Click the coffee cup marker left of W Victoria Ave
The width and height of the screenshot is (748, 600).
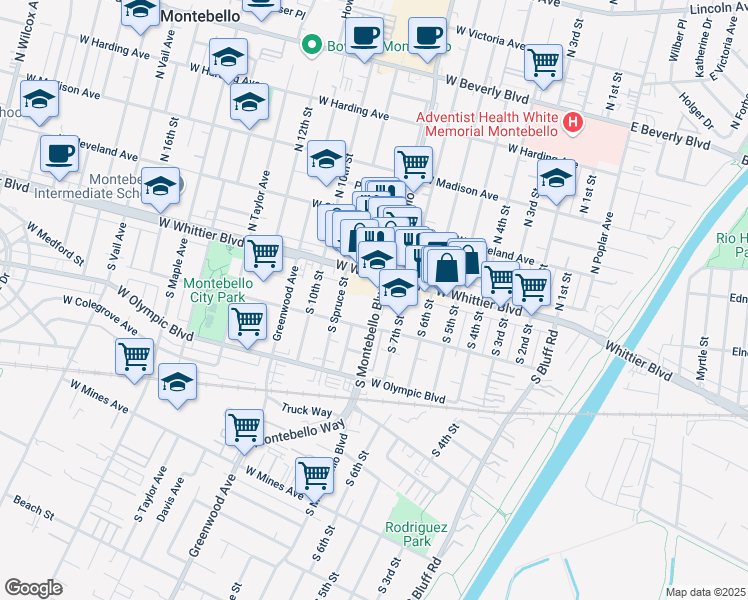427,40
